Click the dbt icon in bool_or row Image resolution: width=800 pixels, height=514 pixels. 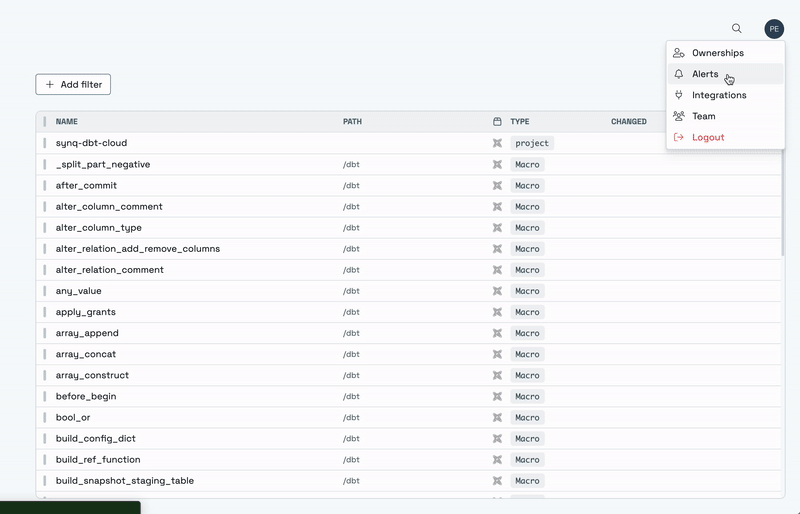(497, 418)
